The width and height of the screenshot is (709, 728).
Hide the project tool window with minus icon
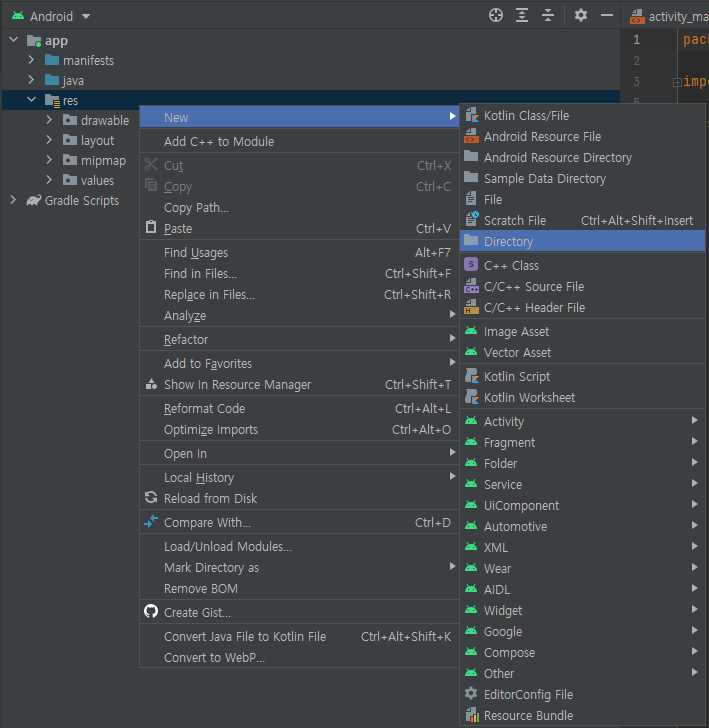606,15
